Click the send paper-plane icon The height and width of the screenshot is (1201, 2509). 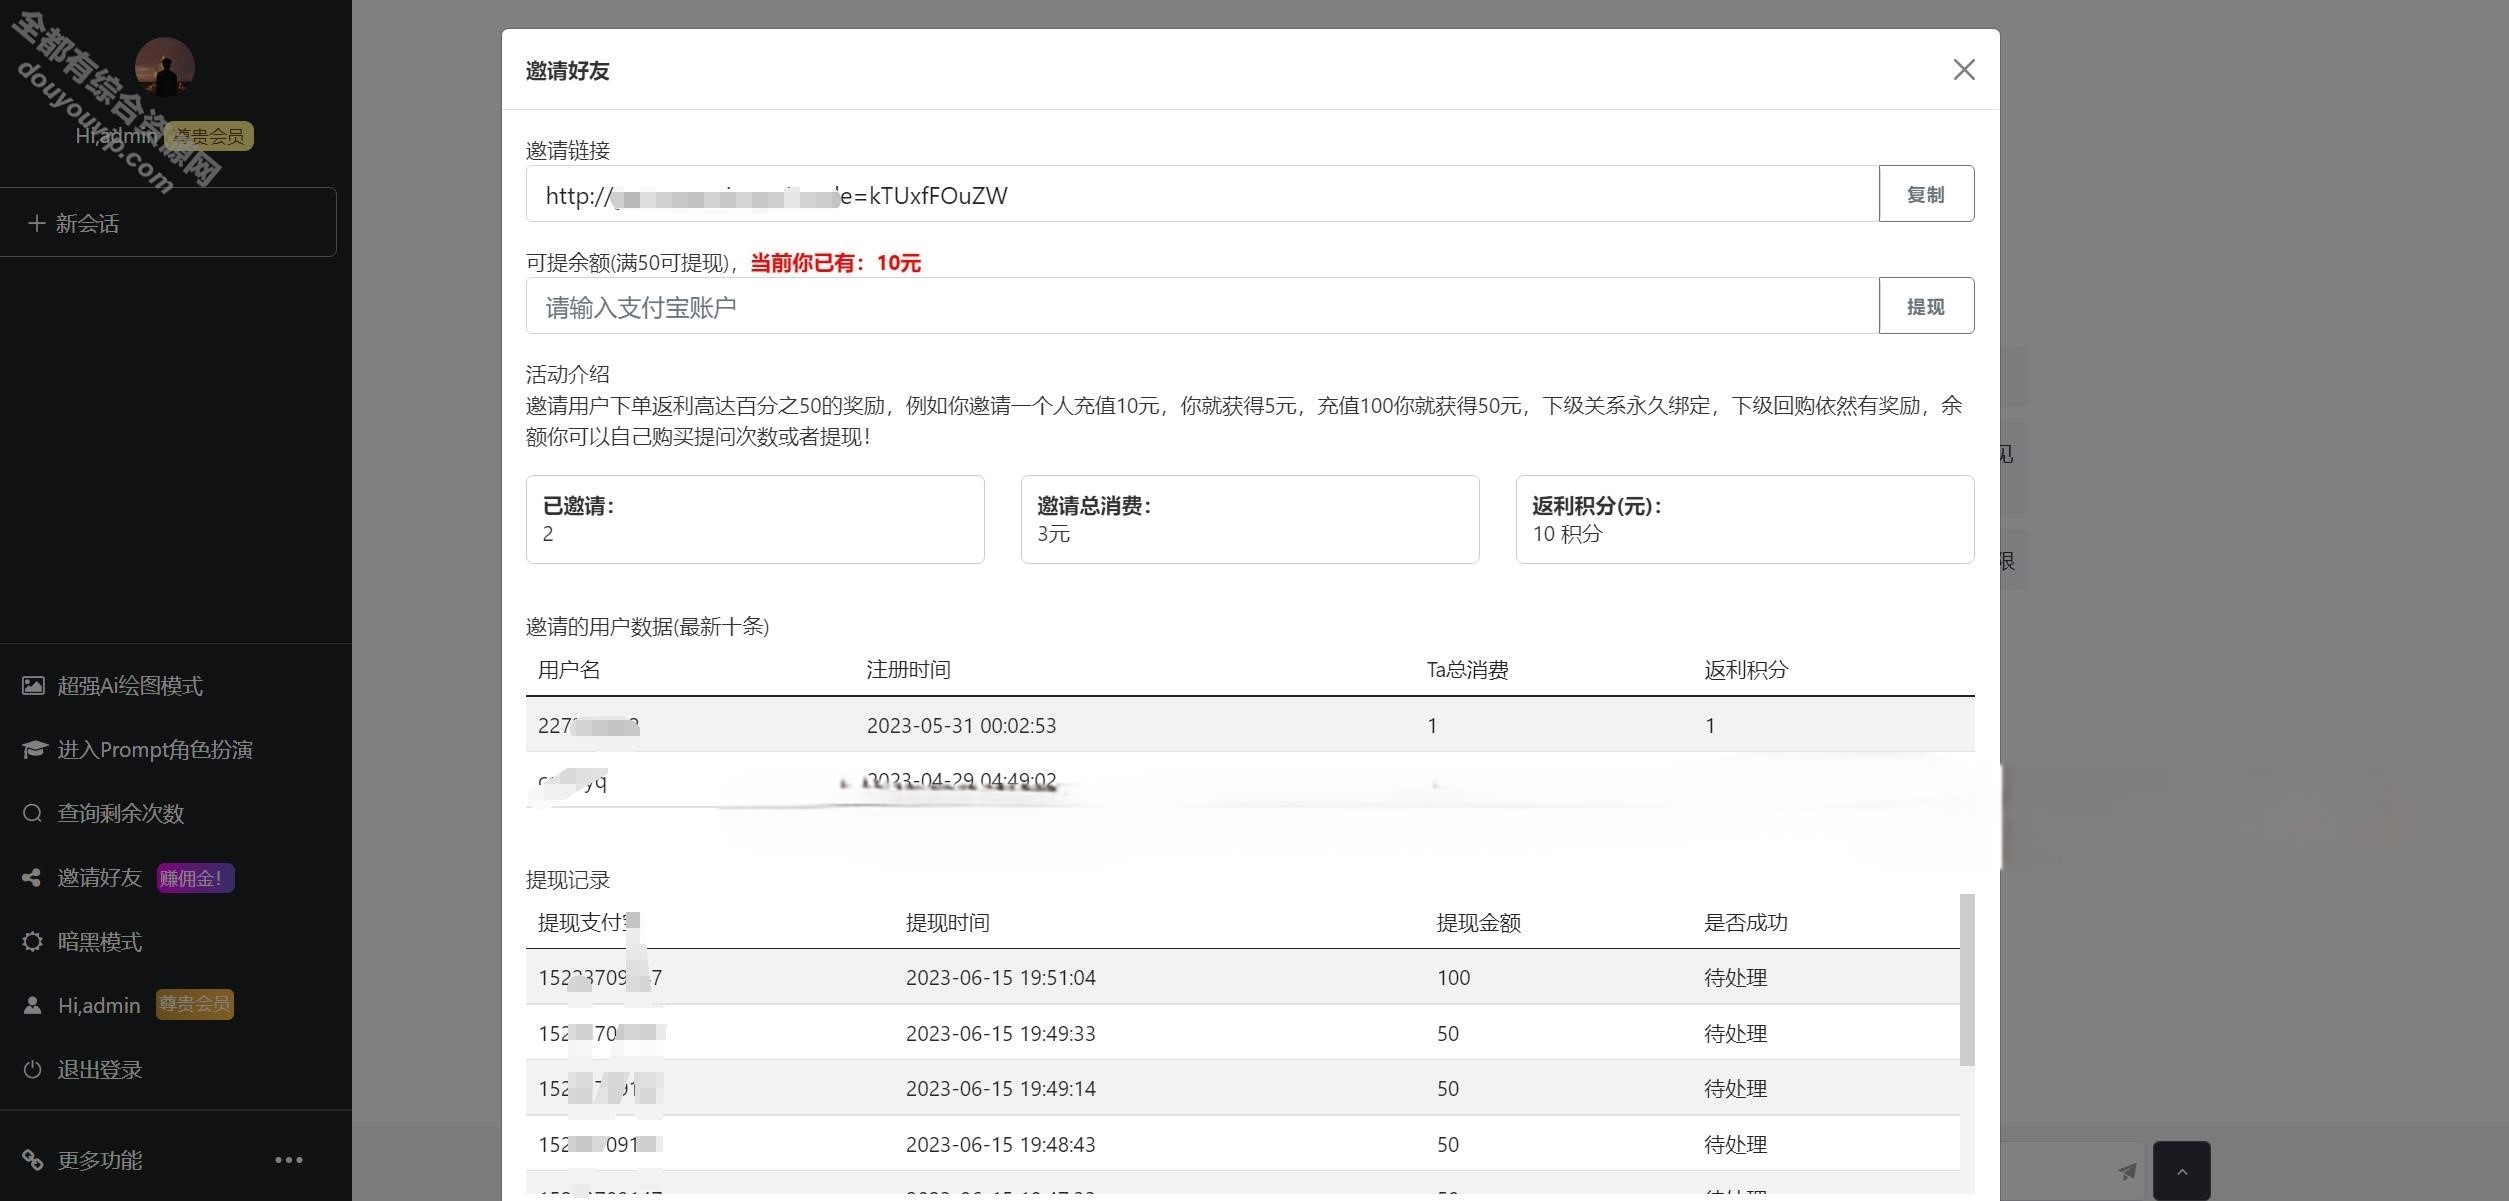click(2126, 1171)
